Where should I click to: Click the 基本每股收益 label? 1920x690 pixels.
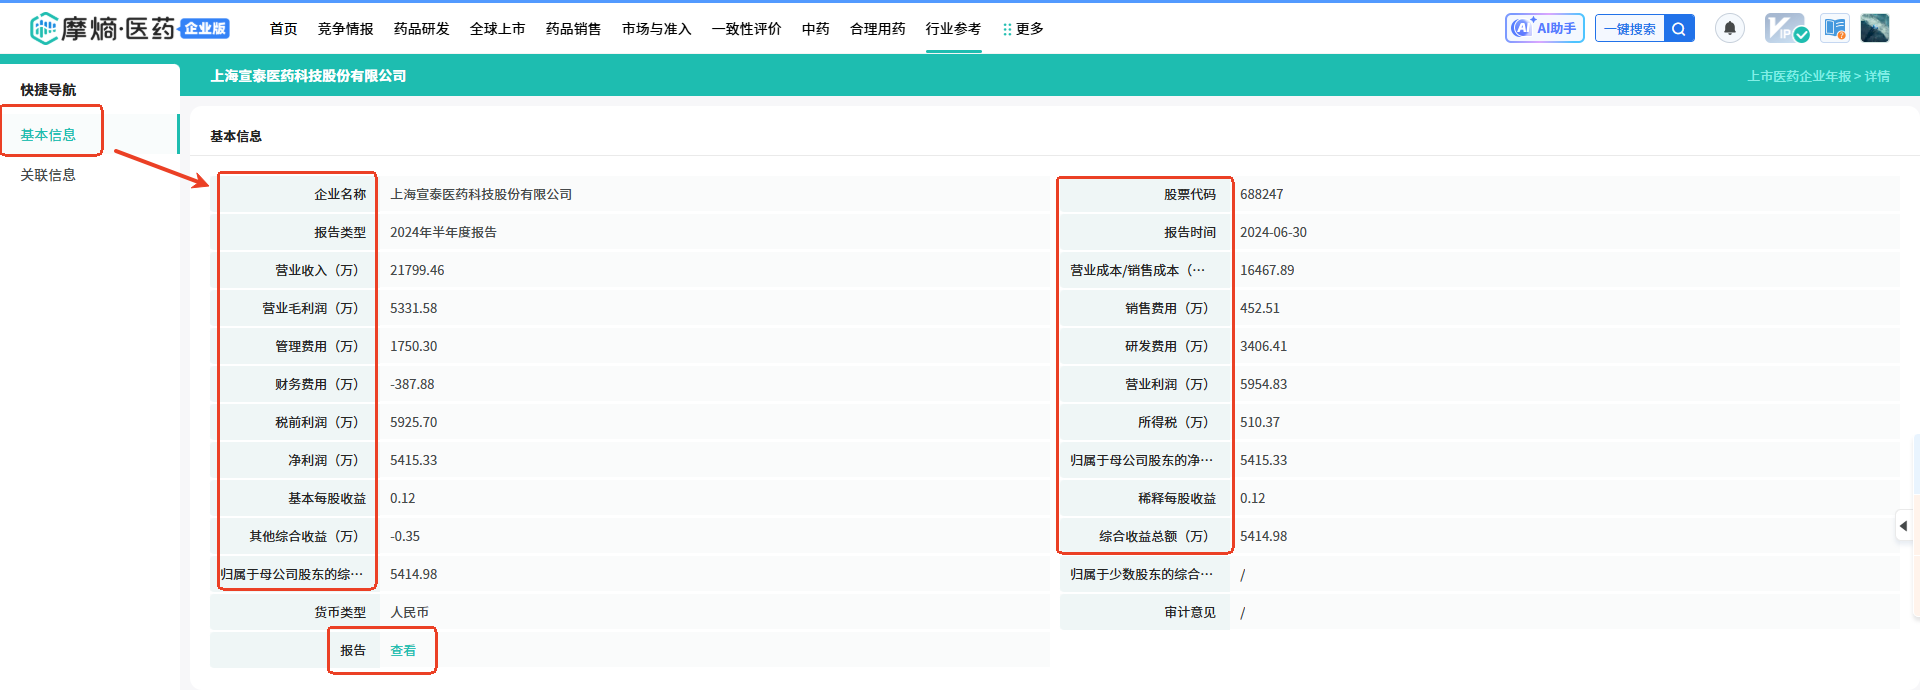pyautogui.click(x=327, y=498)
